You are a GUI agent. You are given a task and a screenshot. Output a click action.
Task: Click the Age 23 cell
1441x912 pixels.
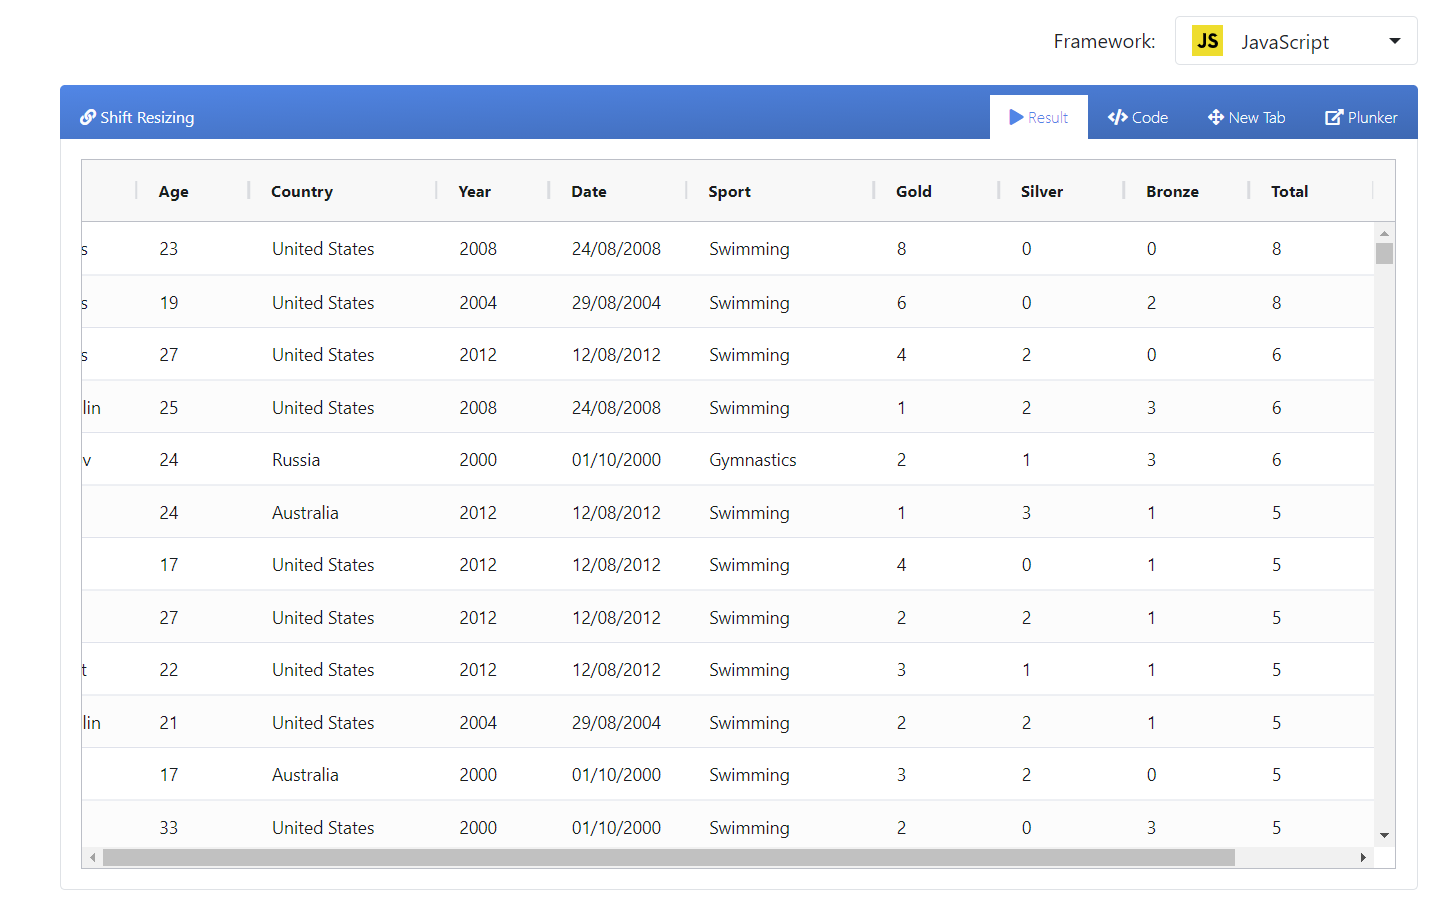(x=169, y=249)
